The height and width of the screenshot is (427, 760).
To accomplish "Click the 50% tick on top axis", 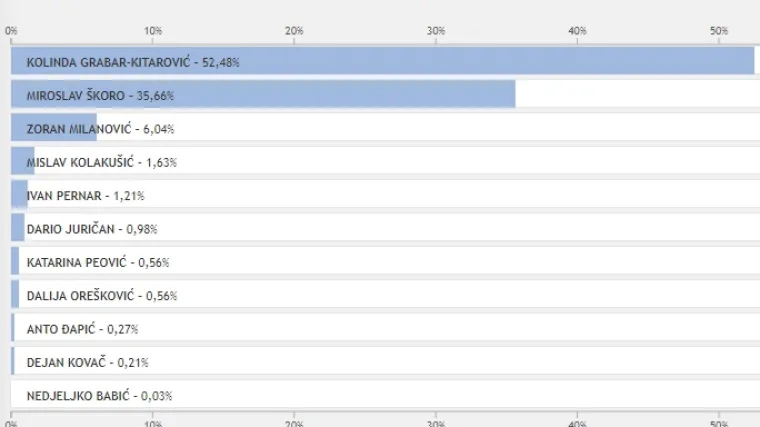I will 718,31.
